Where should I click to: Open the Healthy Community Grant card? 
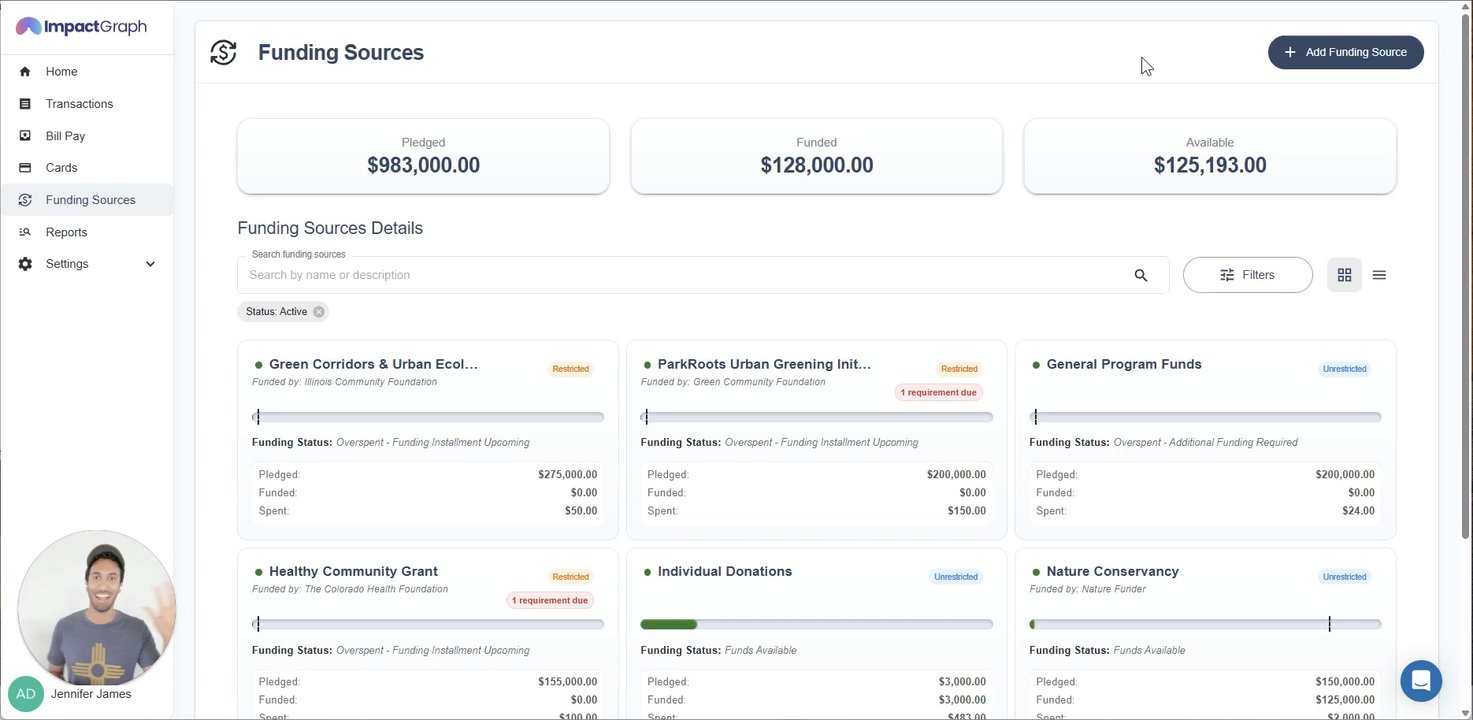[353, 572]
